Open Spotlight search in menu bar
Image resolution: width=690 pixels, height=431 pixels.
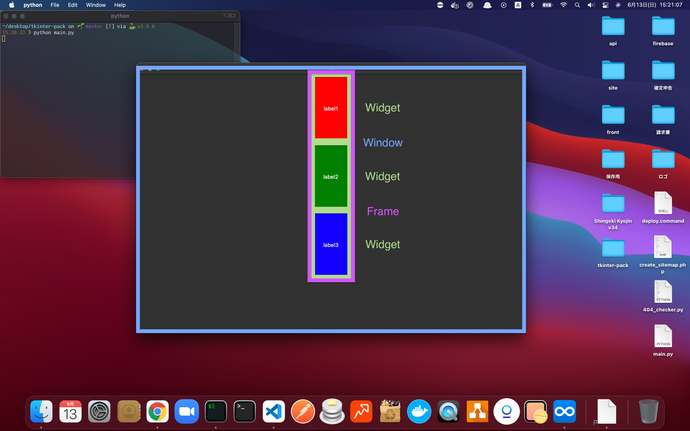pyautogui.click(x=579, y=5)
